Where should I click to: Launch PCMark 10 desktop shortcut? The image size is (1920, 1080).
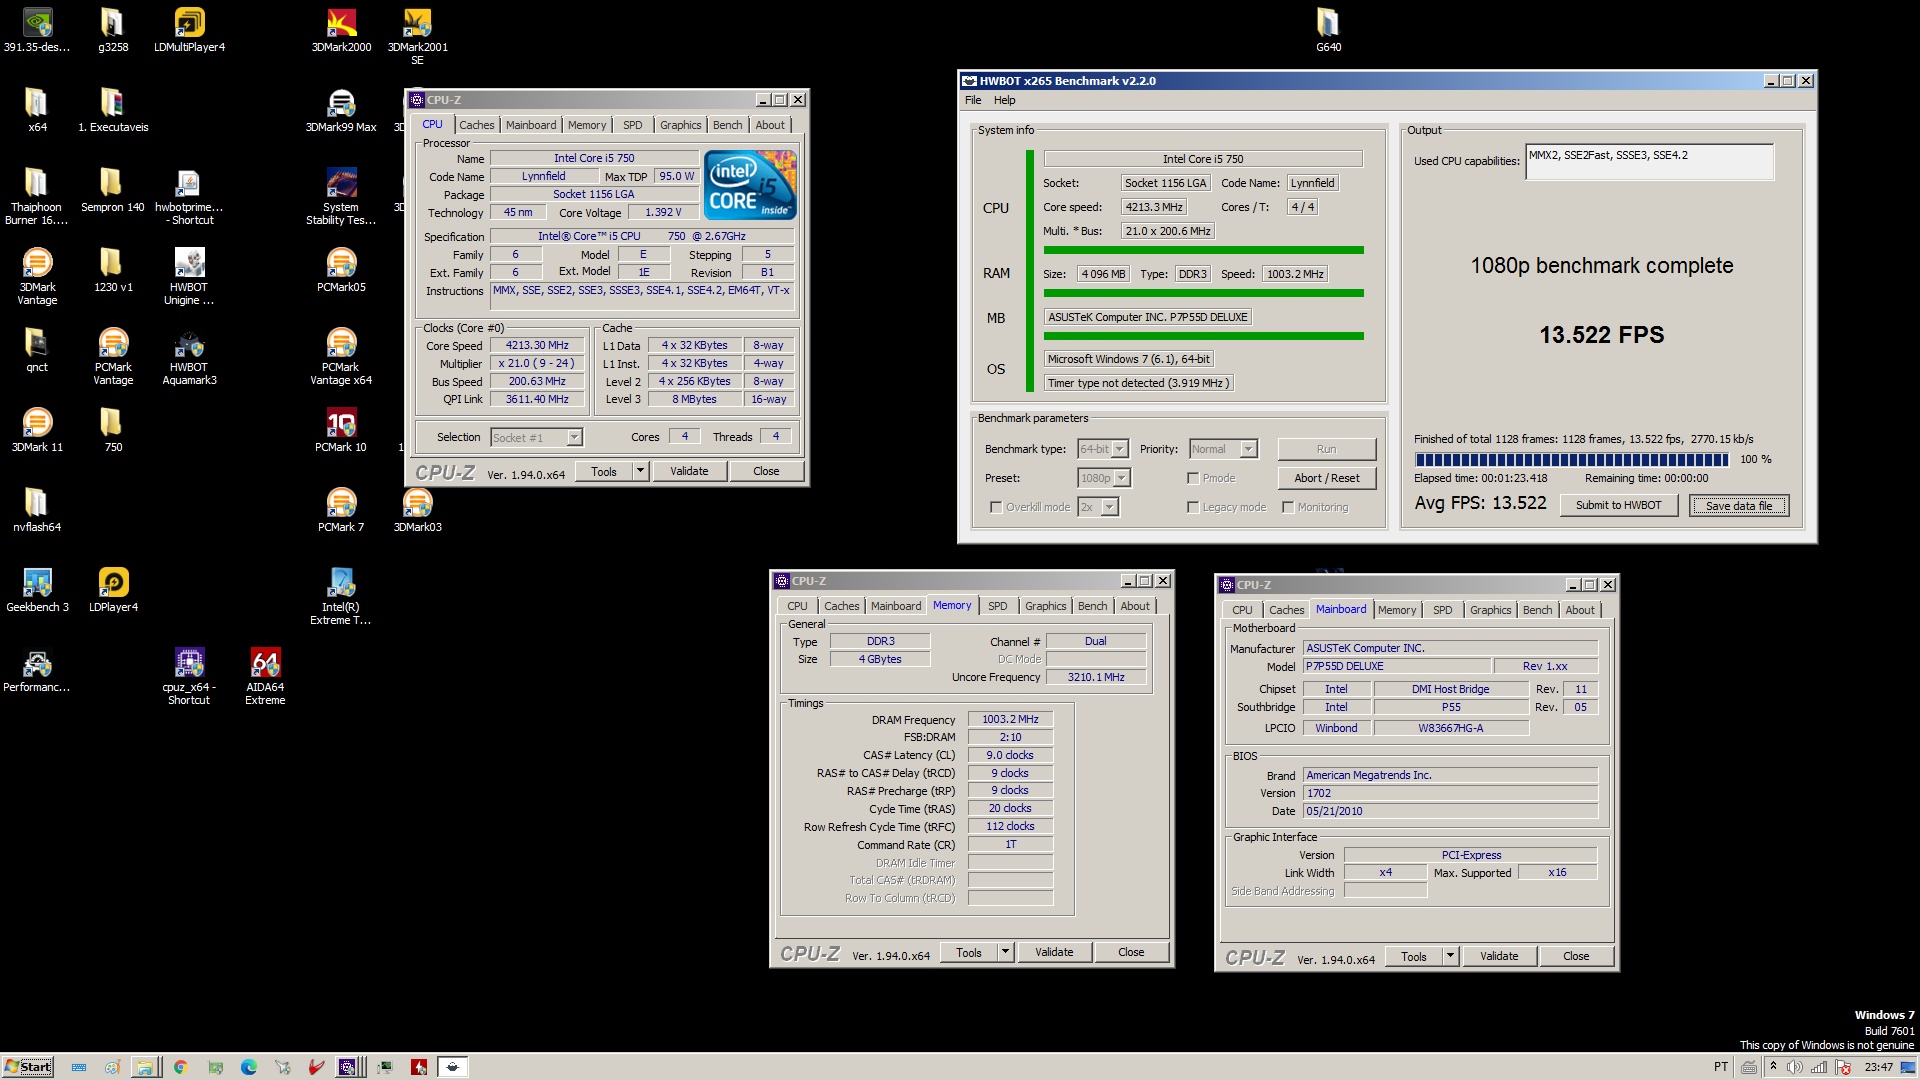(x=341, y=430)
